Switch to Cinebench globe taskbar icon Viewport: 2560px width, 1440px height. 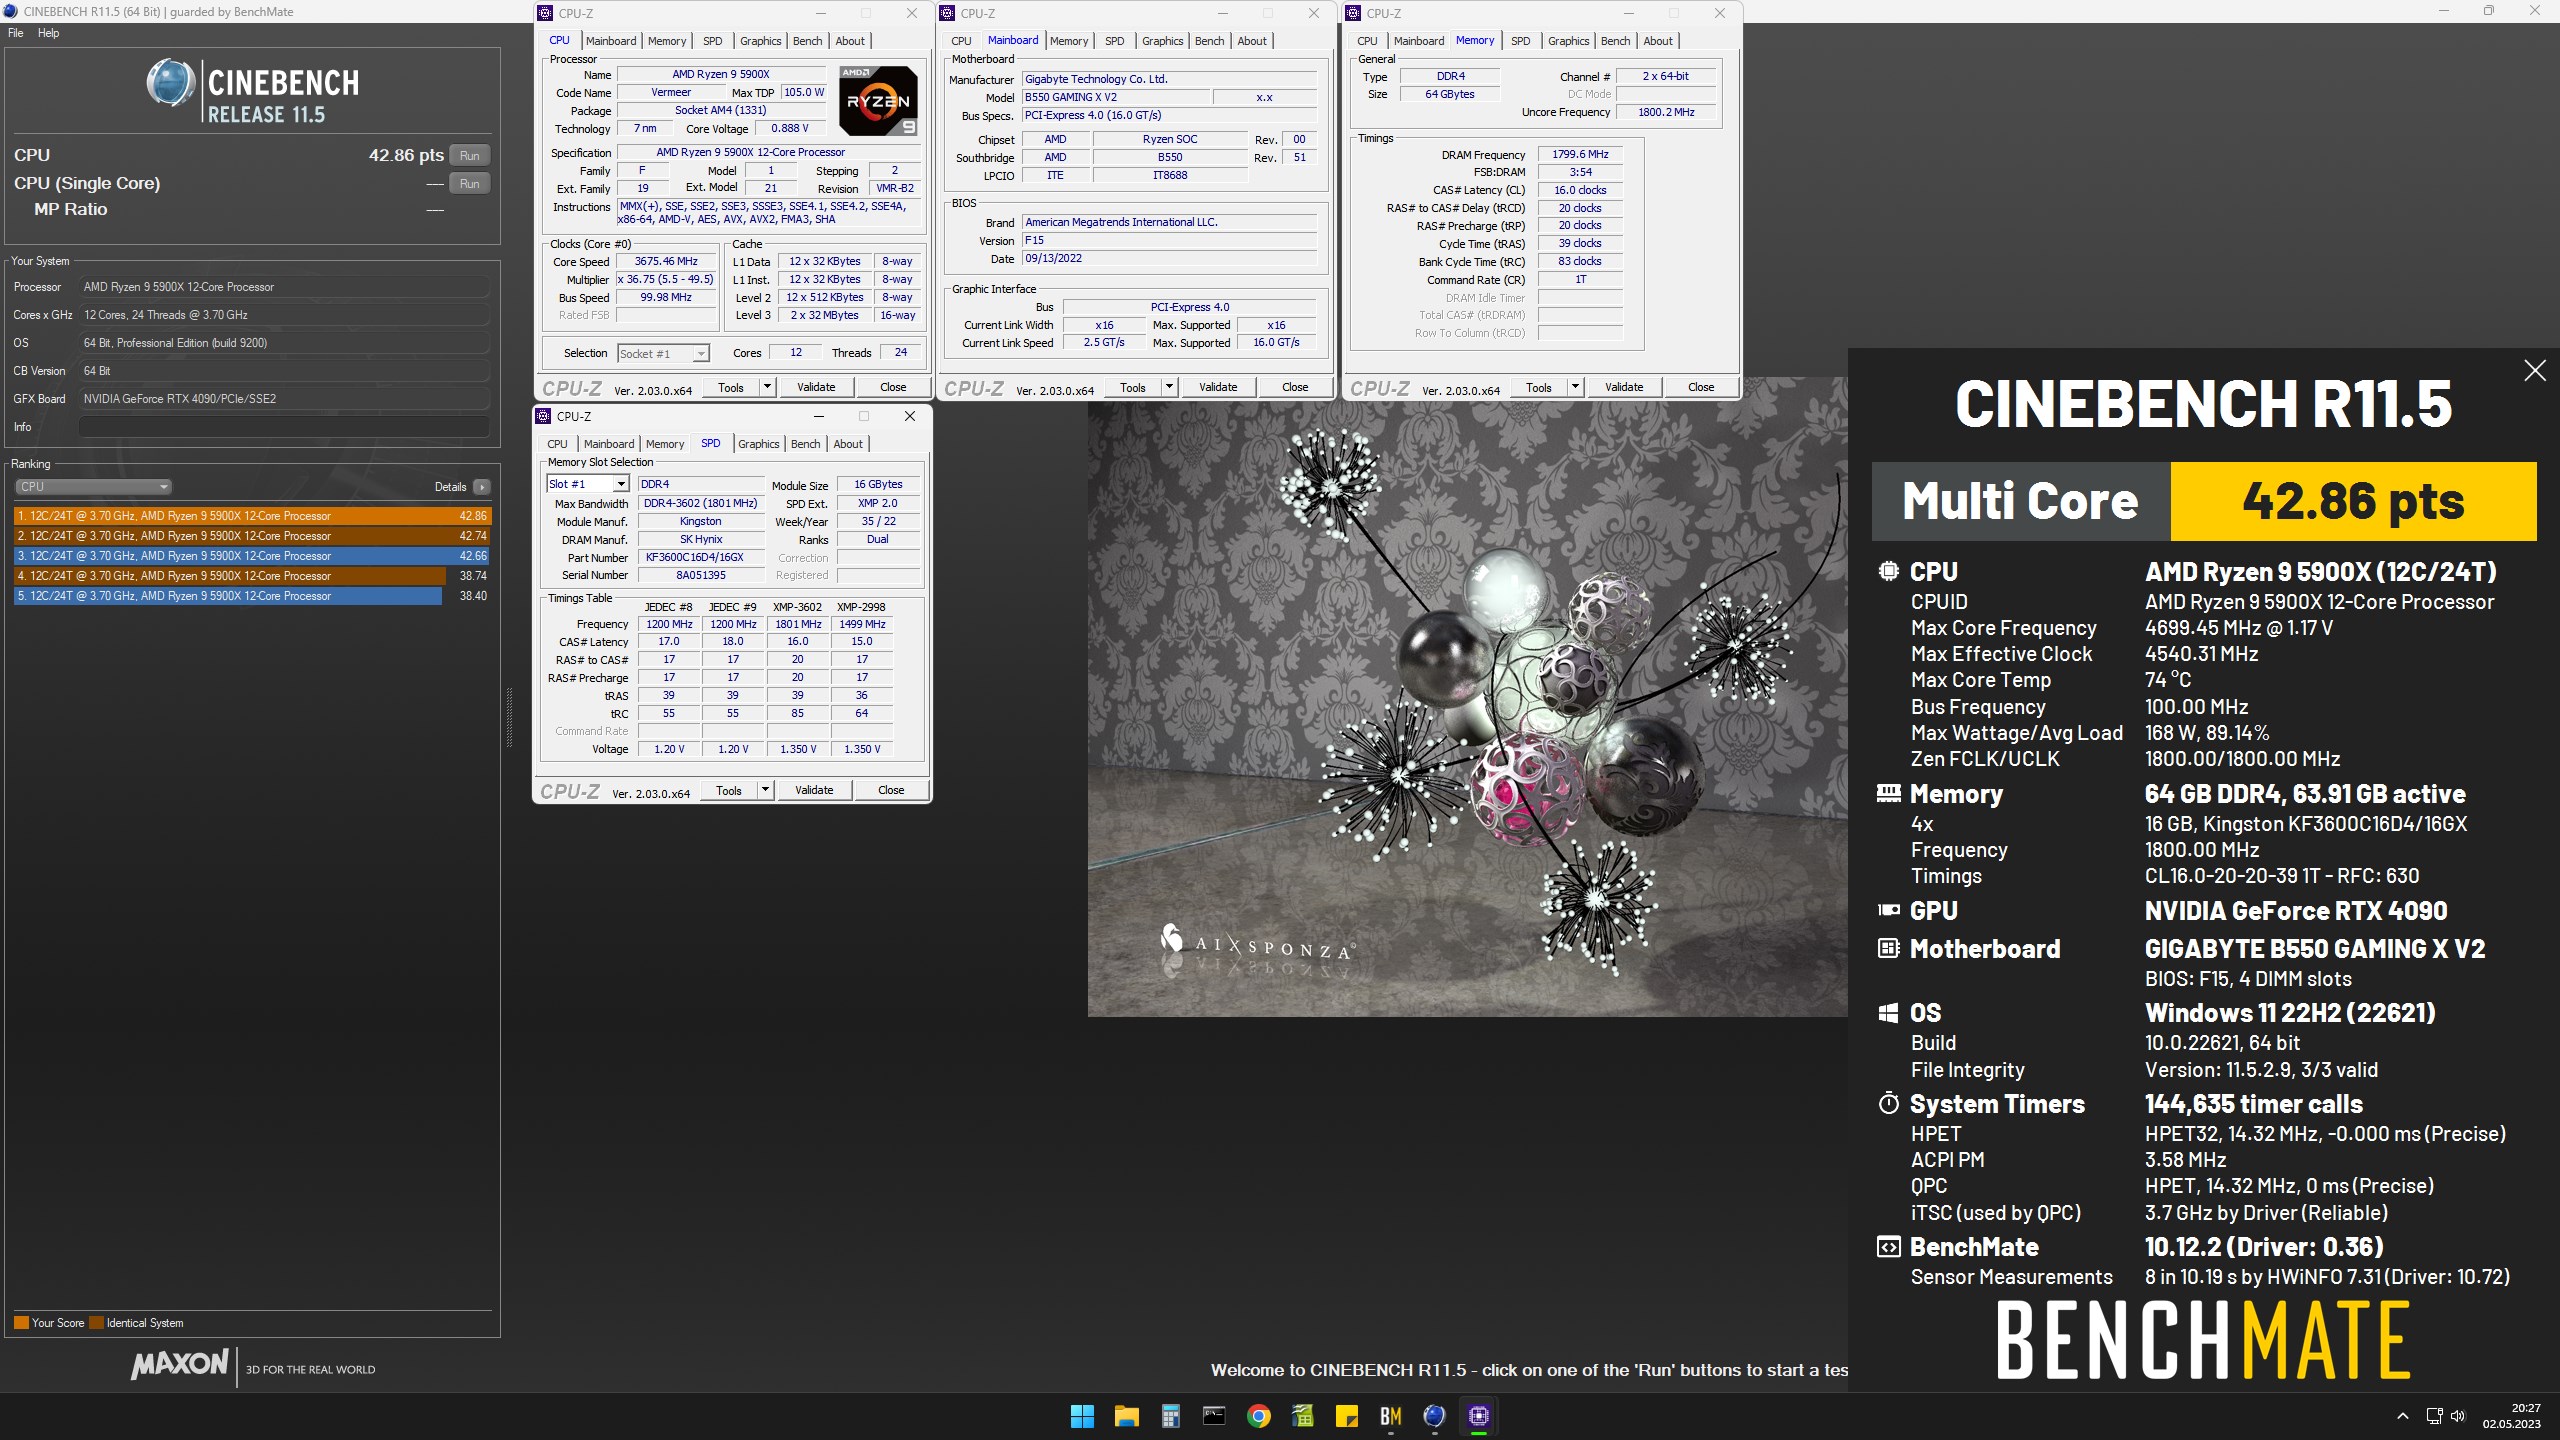pos(1434,1415)
